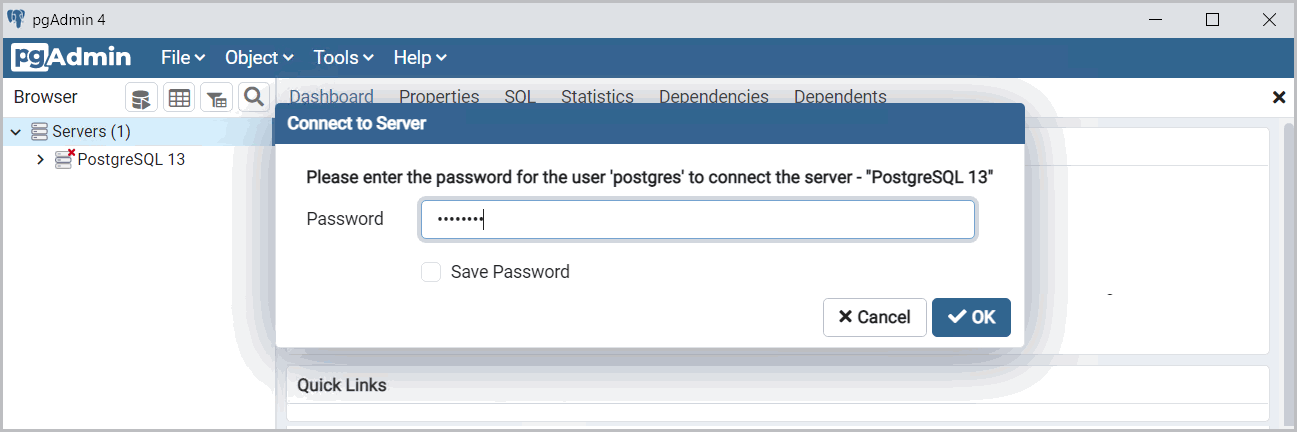Click the Query Tool icon in Browser
The width and height of the screenshot is (1297, 432).
click(141, 98)
